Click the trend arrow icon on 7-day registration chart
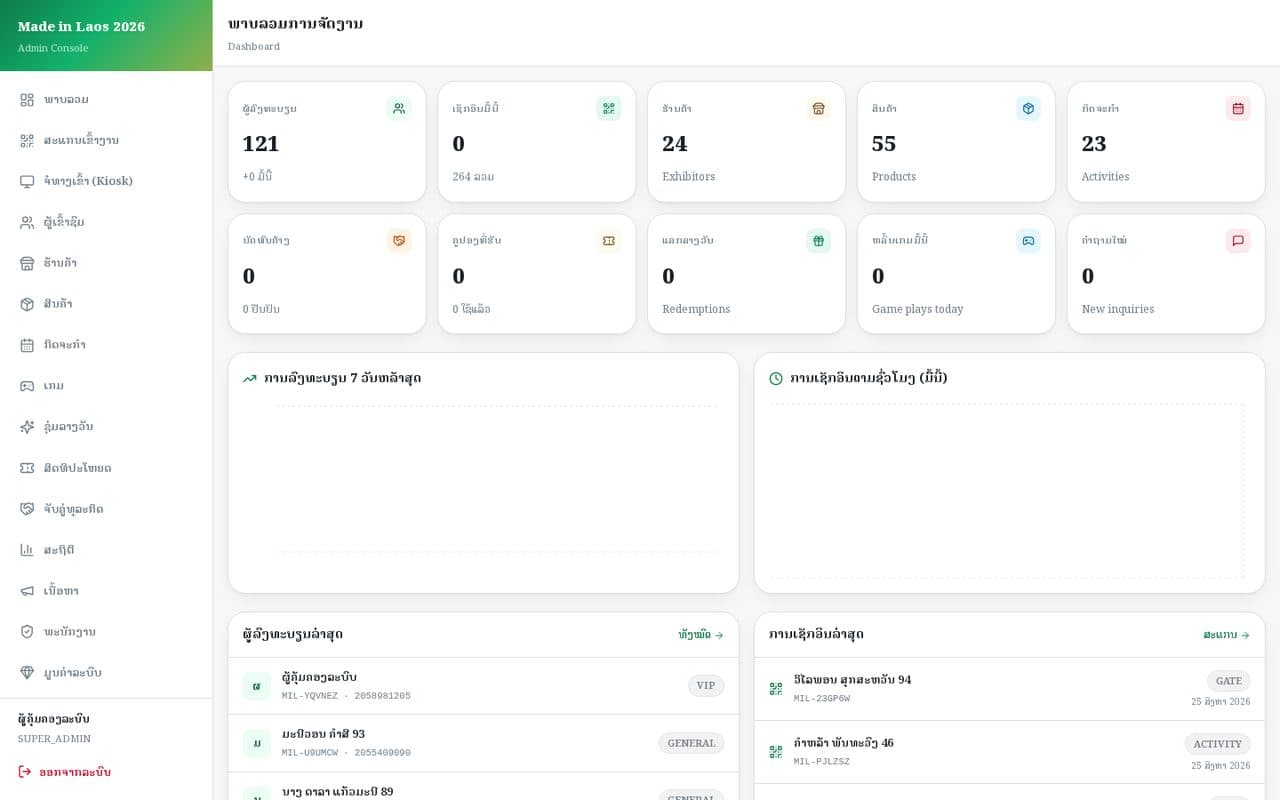This screenshot has height=800, width=1280. point(250,379)
